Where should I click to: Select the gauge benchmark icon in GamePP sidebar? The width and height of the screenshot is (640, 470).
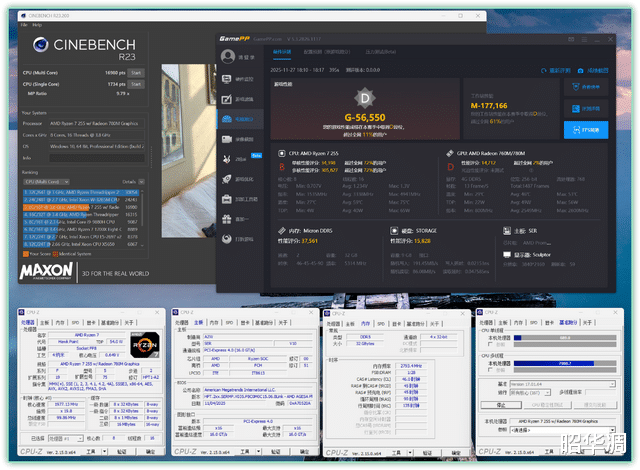[x=227, y=119]
